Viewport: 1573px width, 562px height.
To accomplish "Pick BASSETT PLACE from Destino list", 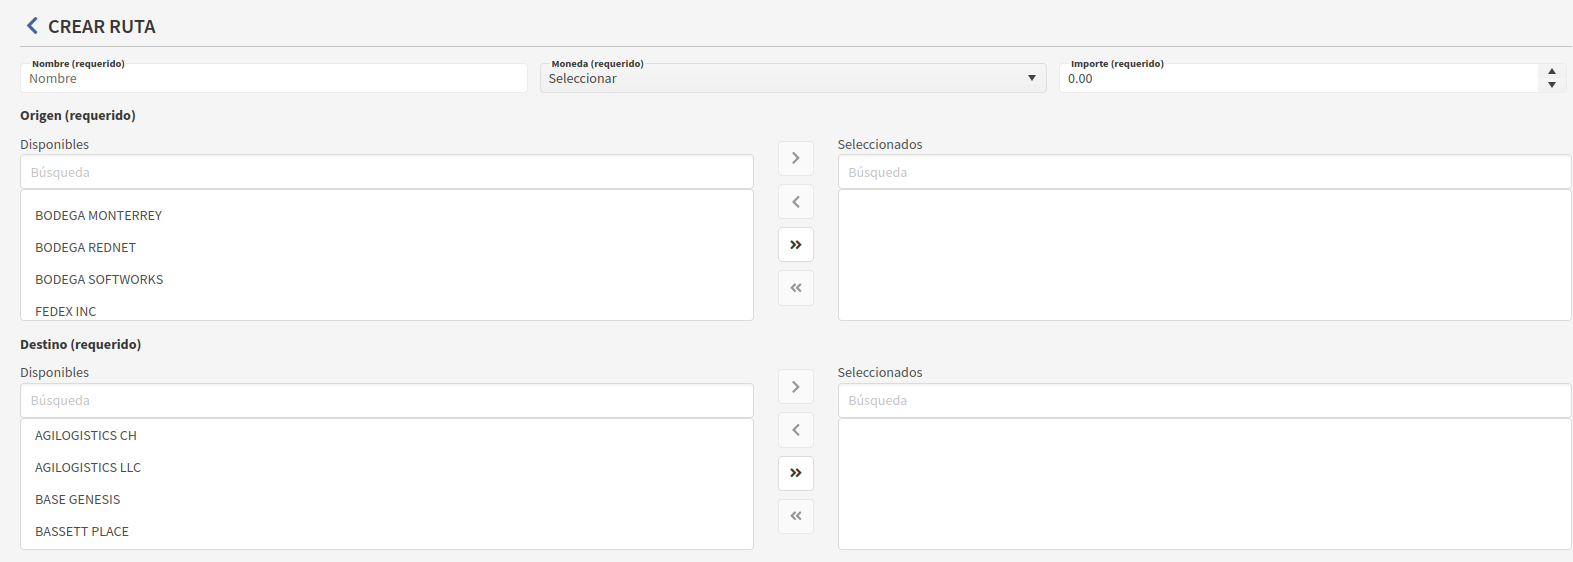I will click(x=82, y=532).
